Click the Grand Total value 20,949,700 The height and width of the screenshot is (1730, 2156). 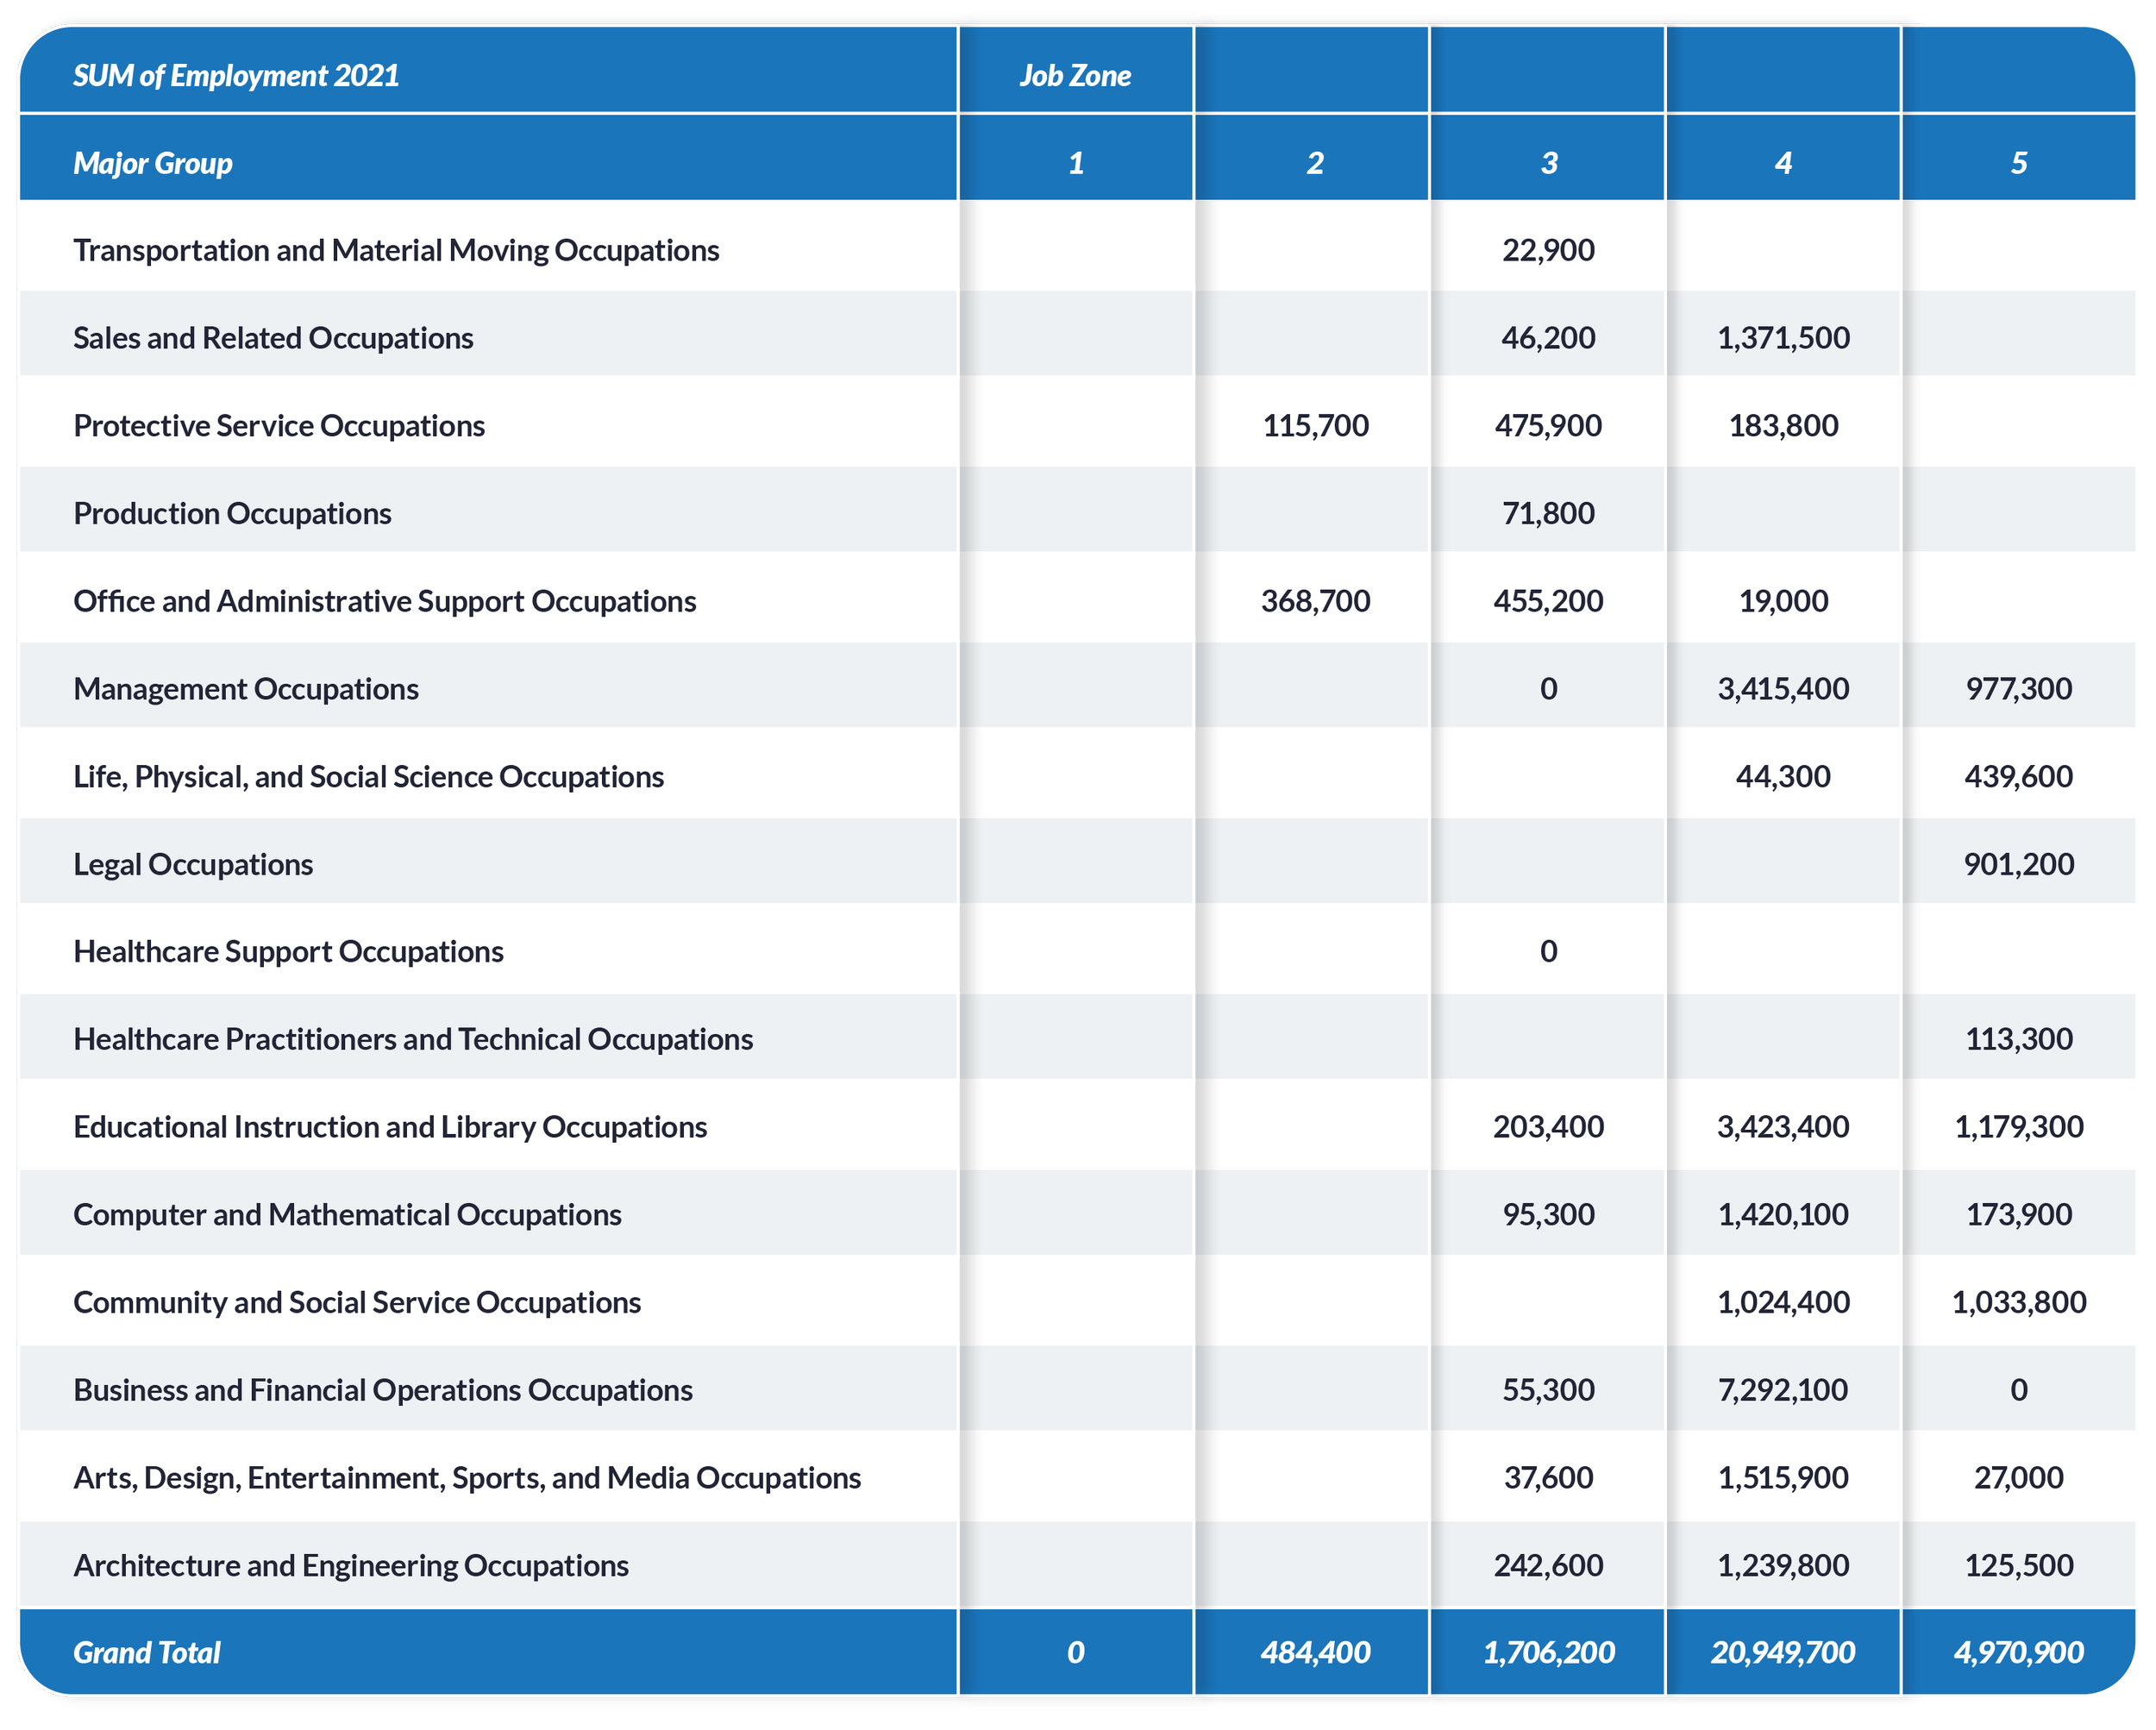pos(1783,1653)
